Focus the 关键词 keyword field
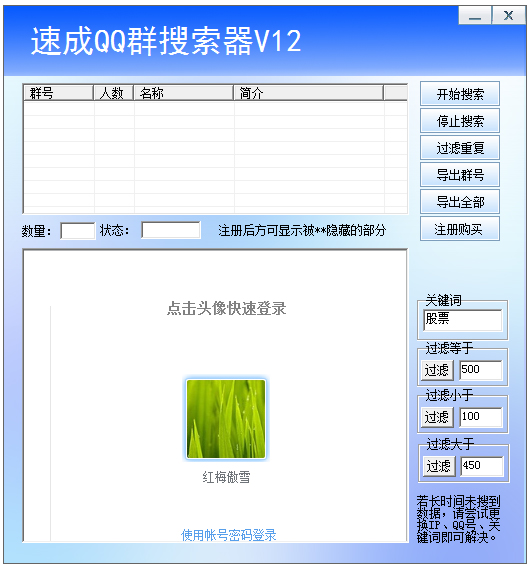The image size is (531, 566). pyautogui.click(x=462, y=320)
